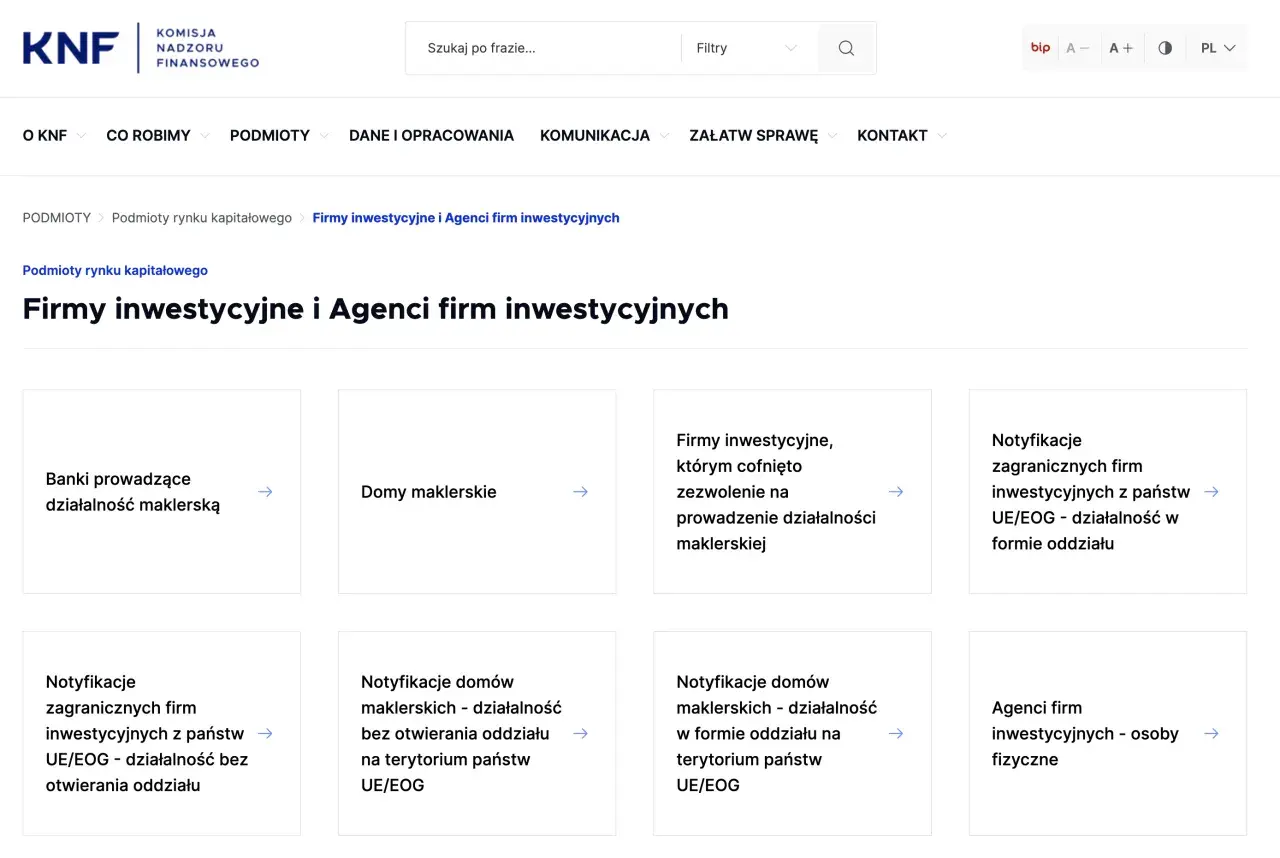1280x858 pixels.
Task: Click arrow on 'Domy maklerskie' card
Action: [580, 492]
